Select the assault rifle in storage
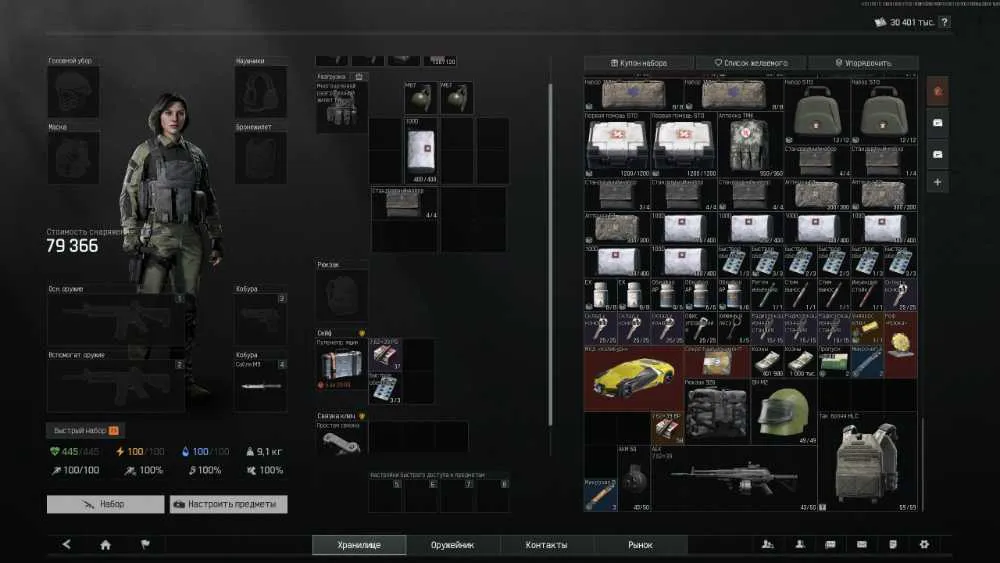The width and height of the screenshot is (1000, 563). tap(734, 478)
